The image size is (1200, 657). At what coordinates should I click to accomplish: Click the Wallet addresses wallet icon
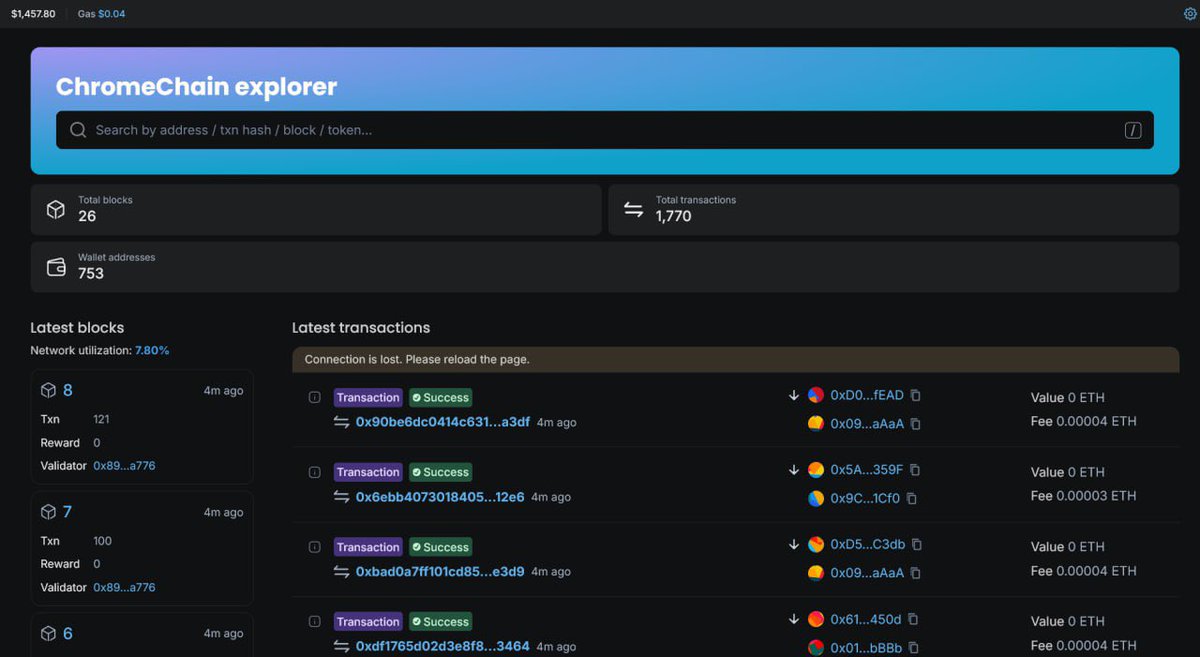point(56,267)
